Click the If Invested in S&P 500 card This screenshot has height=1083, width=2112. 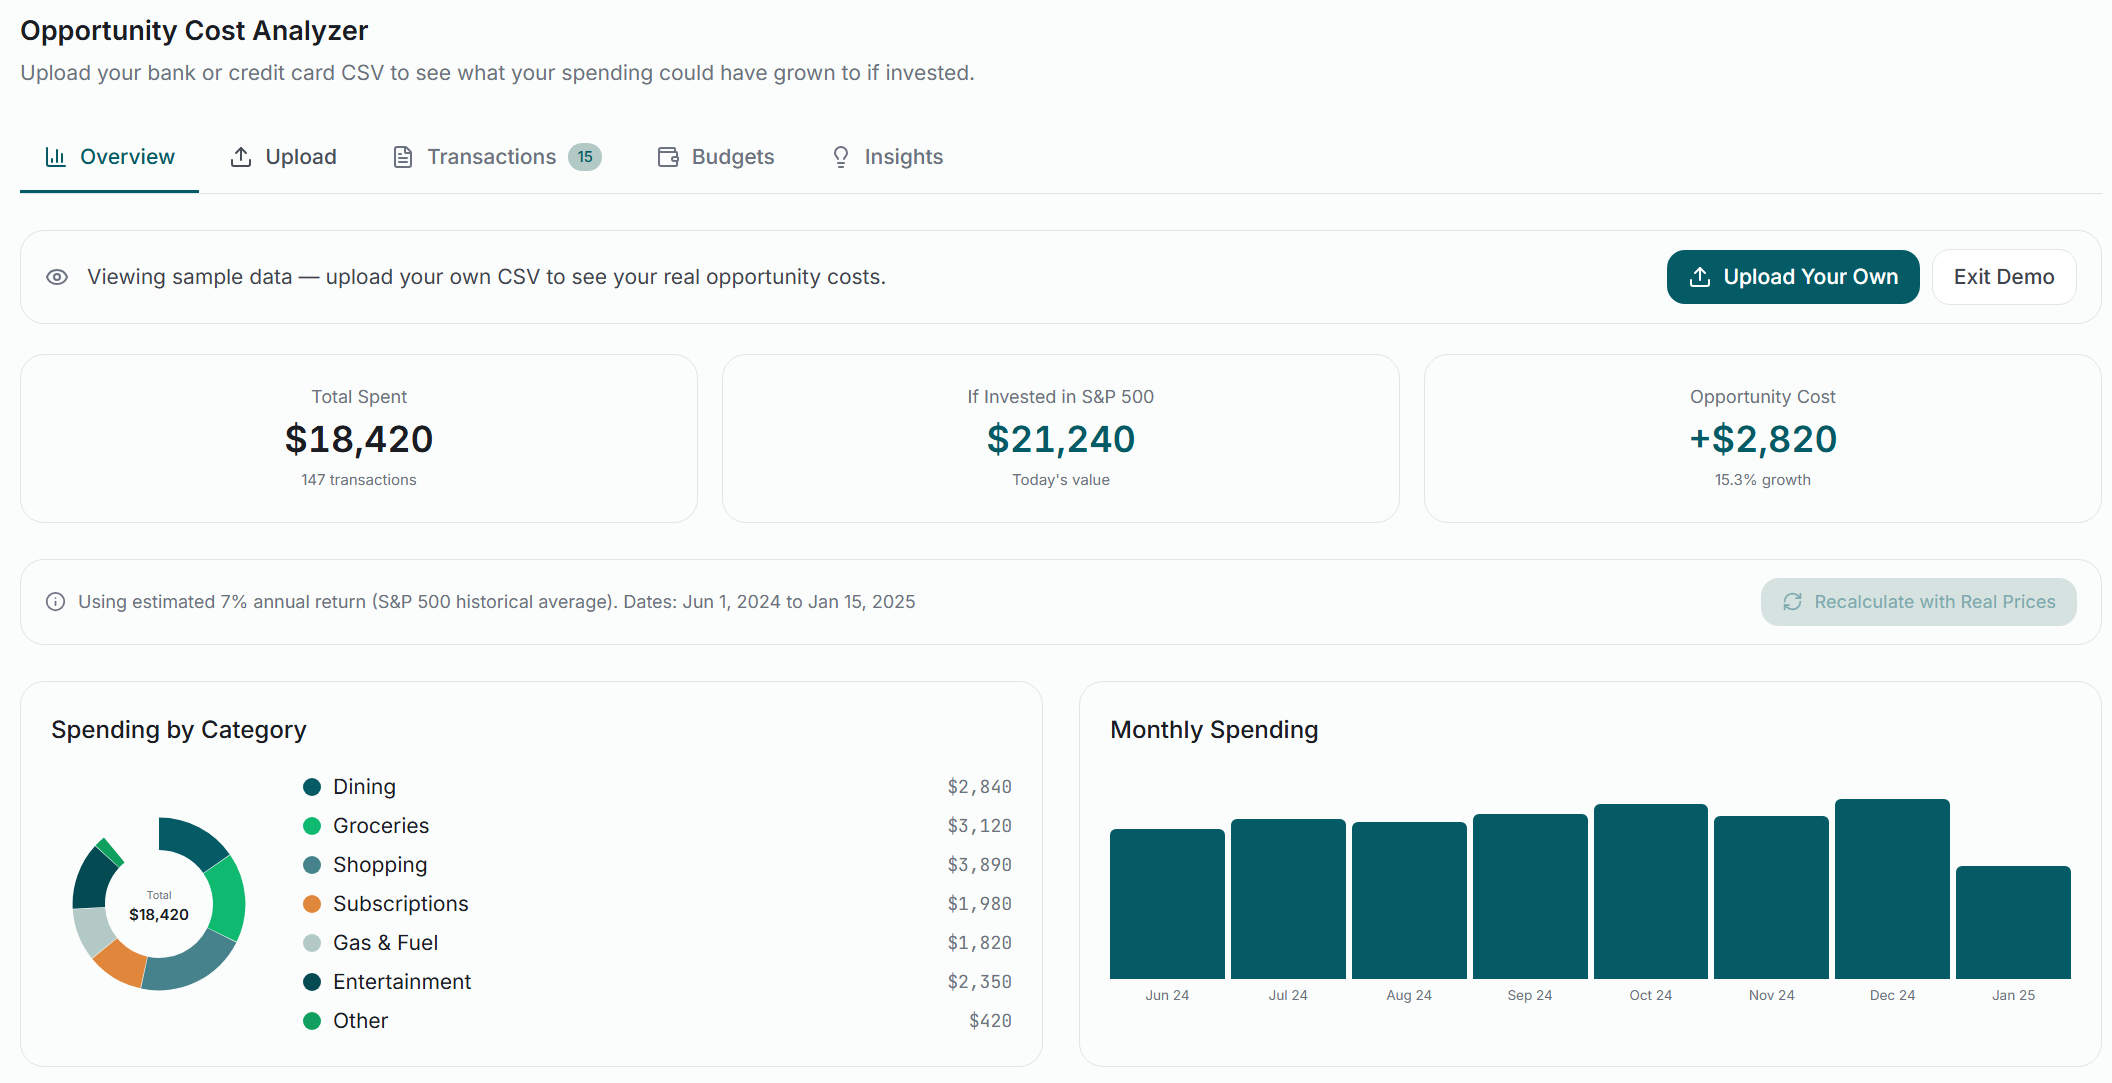(x=1061, y=438)
